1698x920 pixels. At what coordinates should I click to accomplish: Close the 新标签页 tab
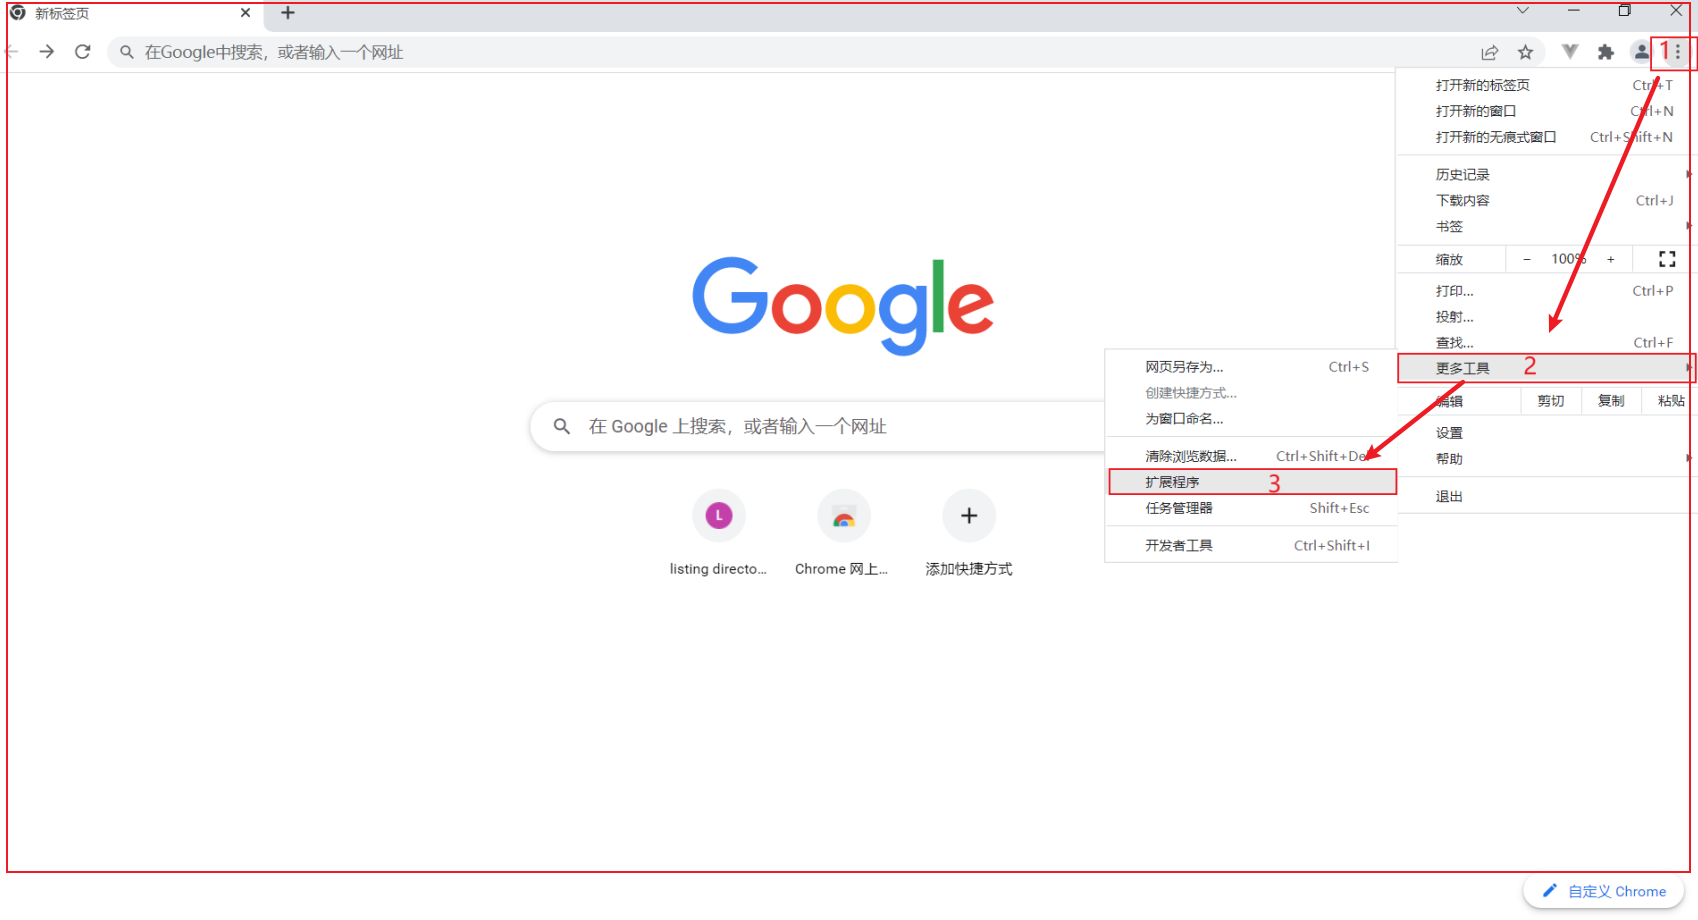pyautogui.click(x=245, y=13)
